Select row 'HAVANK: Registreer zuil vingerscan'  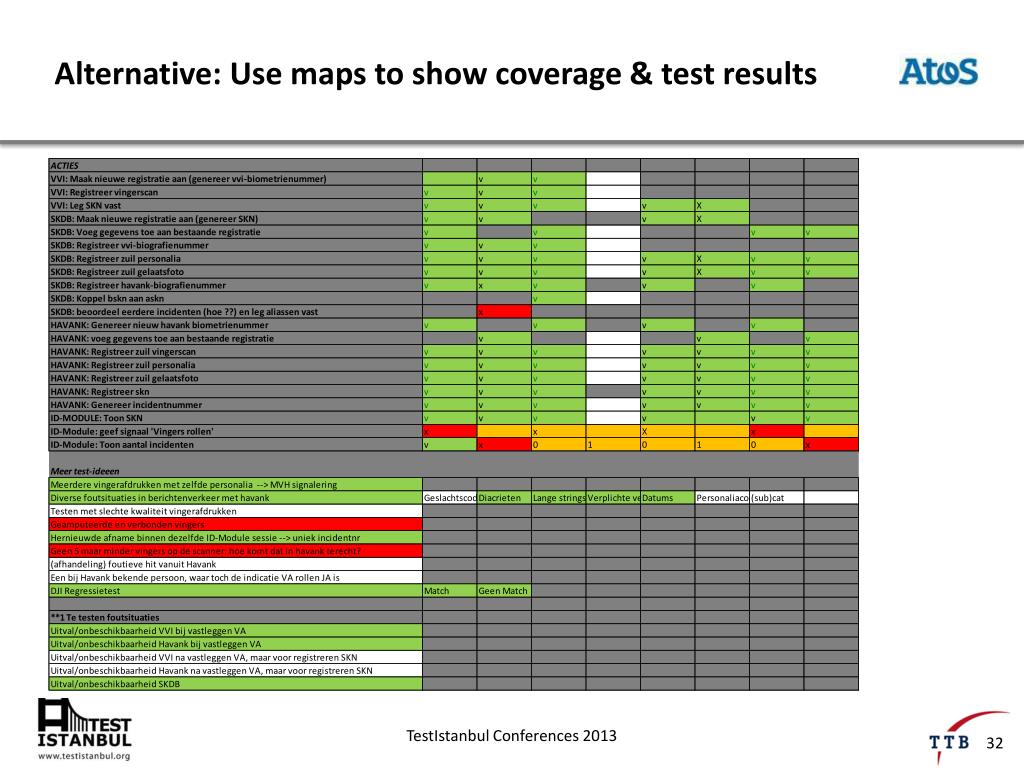236,352
